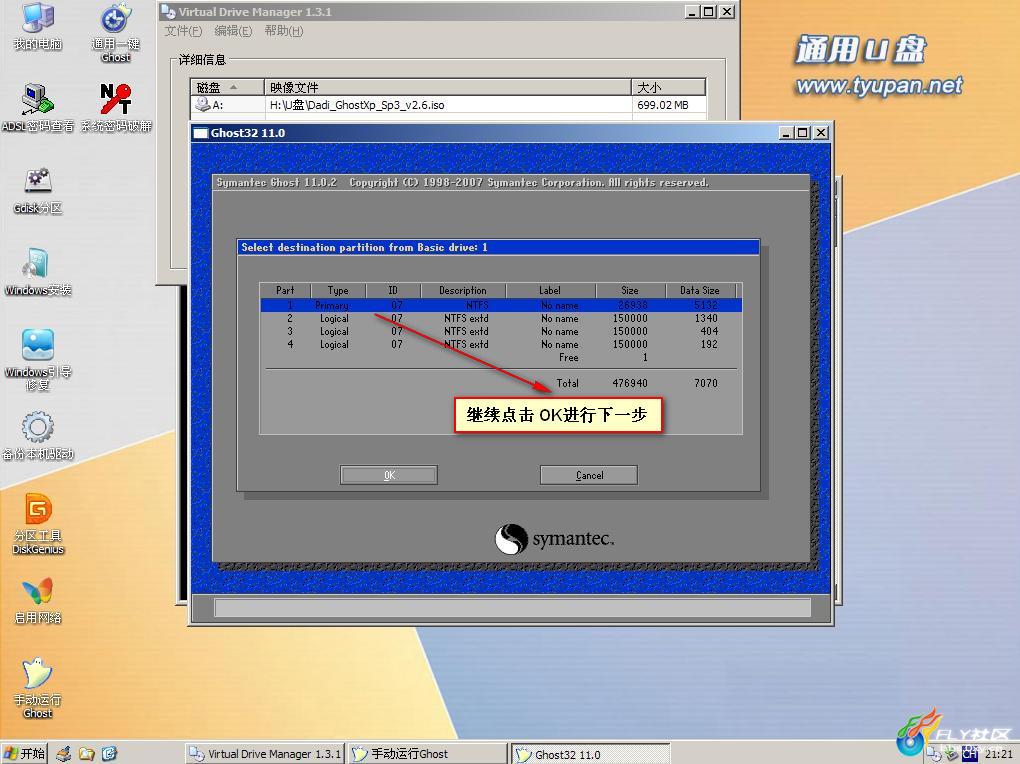The width and height of the screenshot is (1020, 764).
Task: Click the 开始 Start button
Action: pyautogui.click(x=25, y=754)
